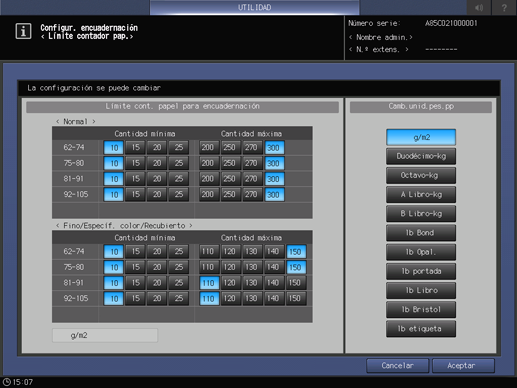Click the Aceptar button
The image size is (517, 388).
463,366
